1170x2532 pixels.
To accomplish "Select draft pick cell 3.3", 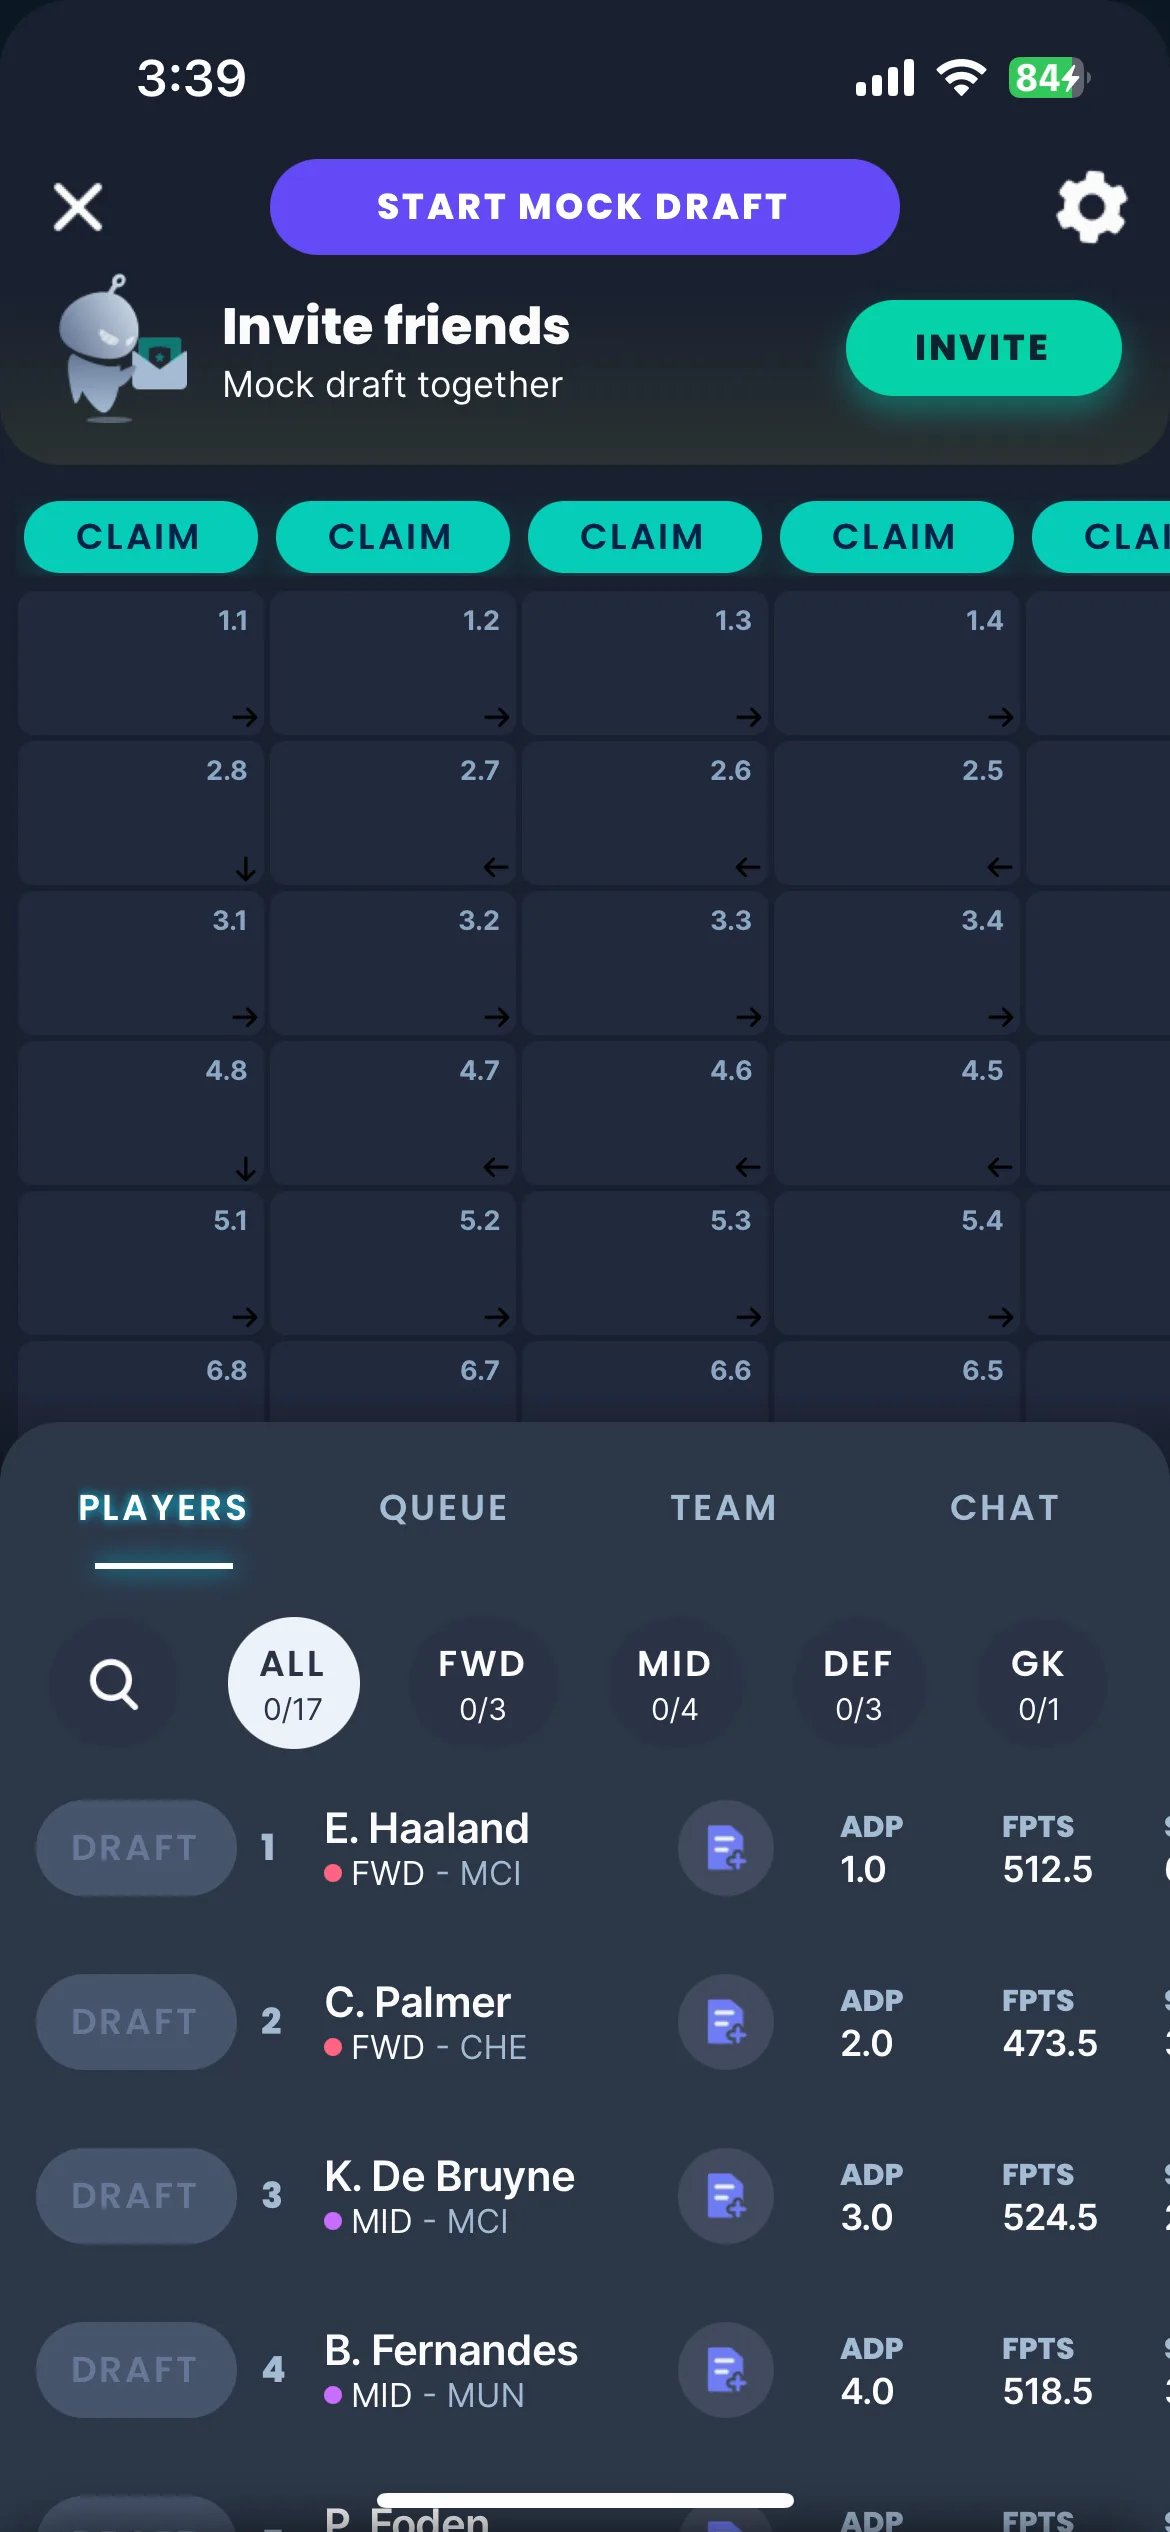I will [645, 963].
